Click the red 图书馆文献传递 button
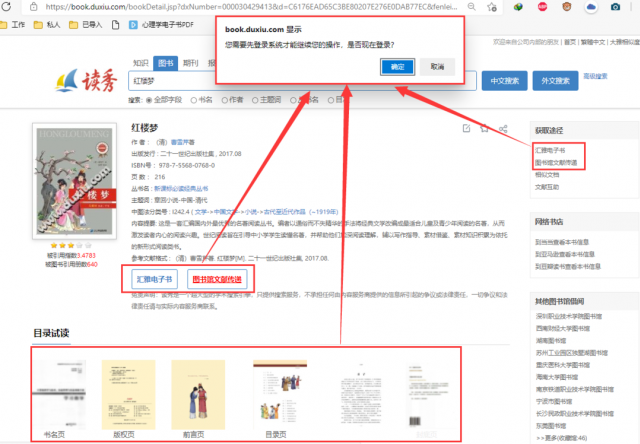This screenshot has width=640, height=444. click(217, 279)
